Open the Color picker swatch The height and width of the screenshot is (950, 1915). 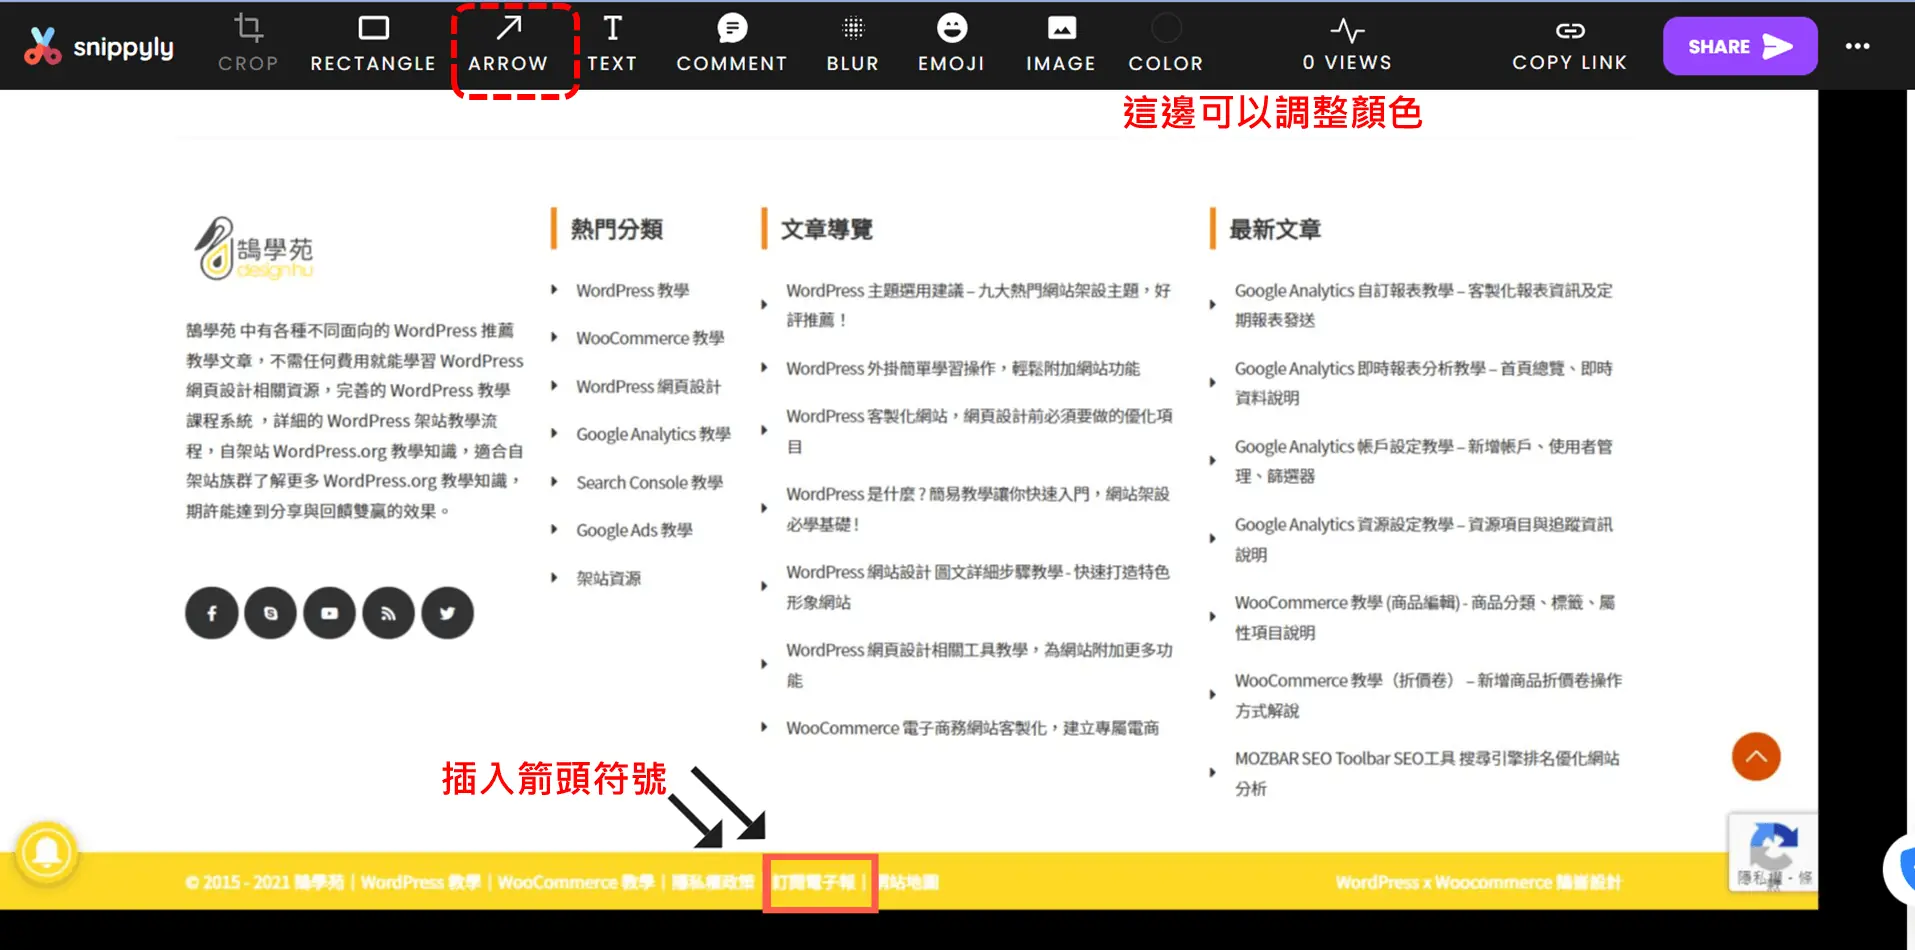pos(1166,44)
